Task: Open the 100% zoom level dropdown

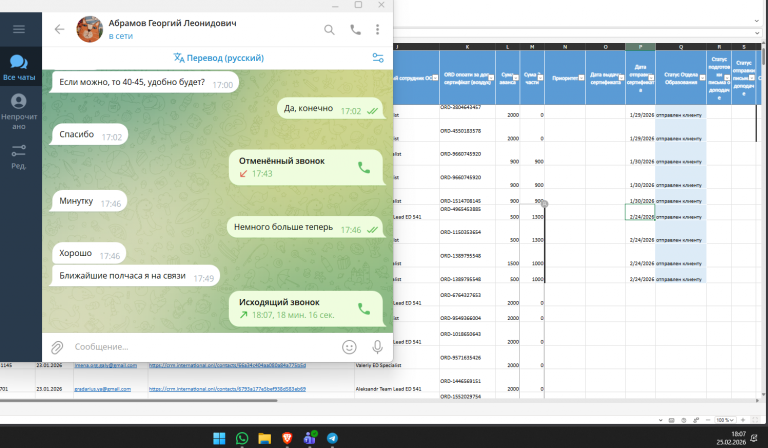Action: tap(725, 420)
